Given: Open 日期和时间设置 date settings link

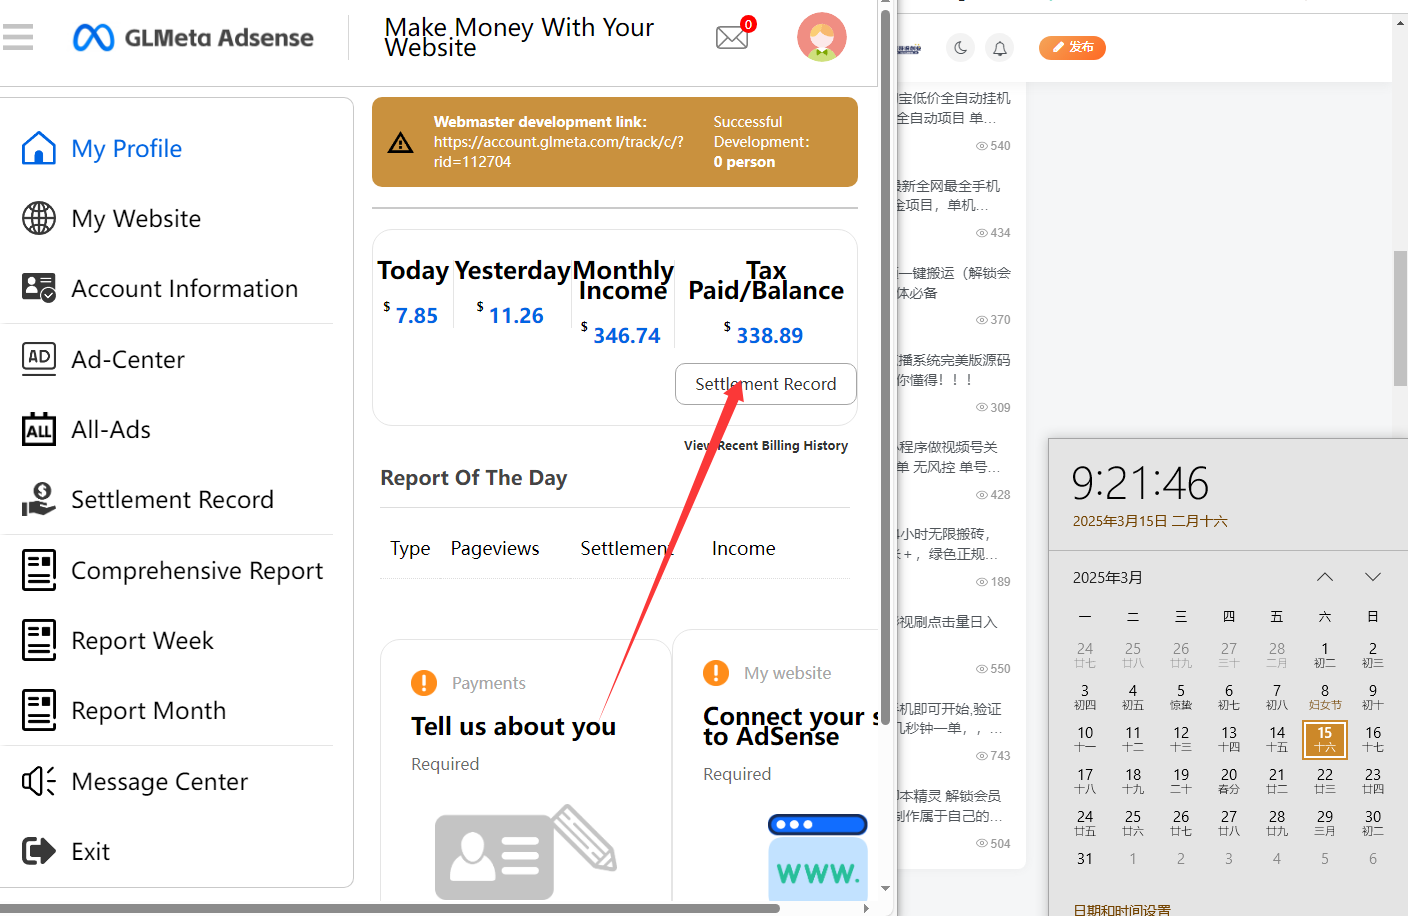Looking at the screenshot, I should [x=1122, y=909].
